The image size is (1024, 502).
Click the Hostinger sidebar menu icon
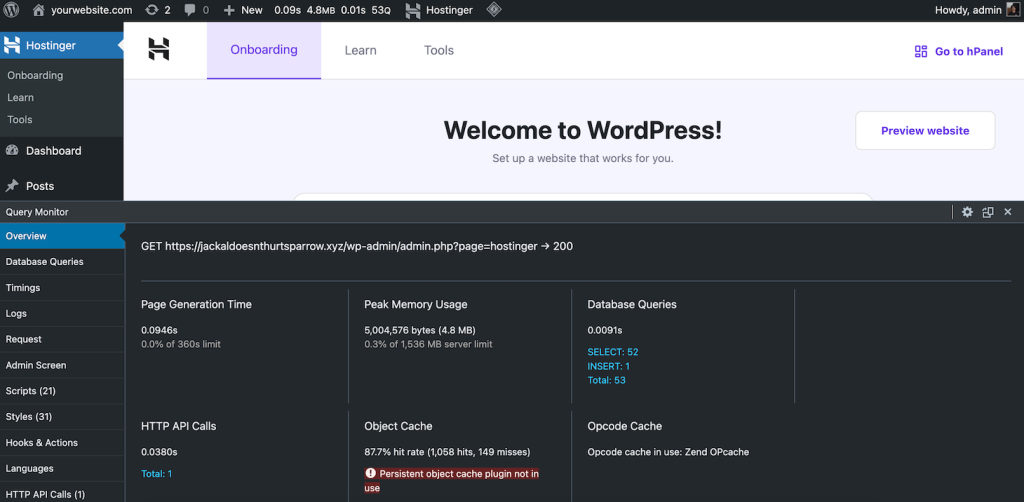[11, 45]
